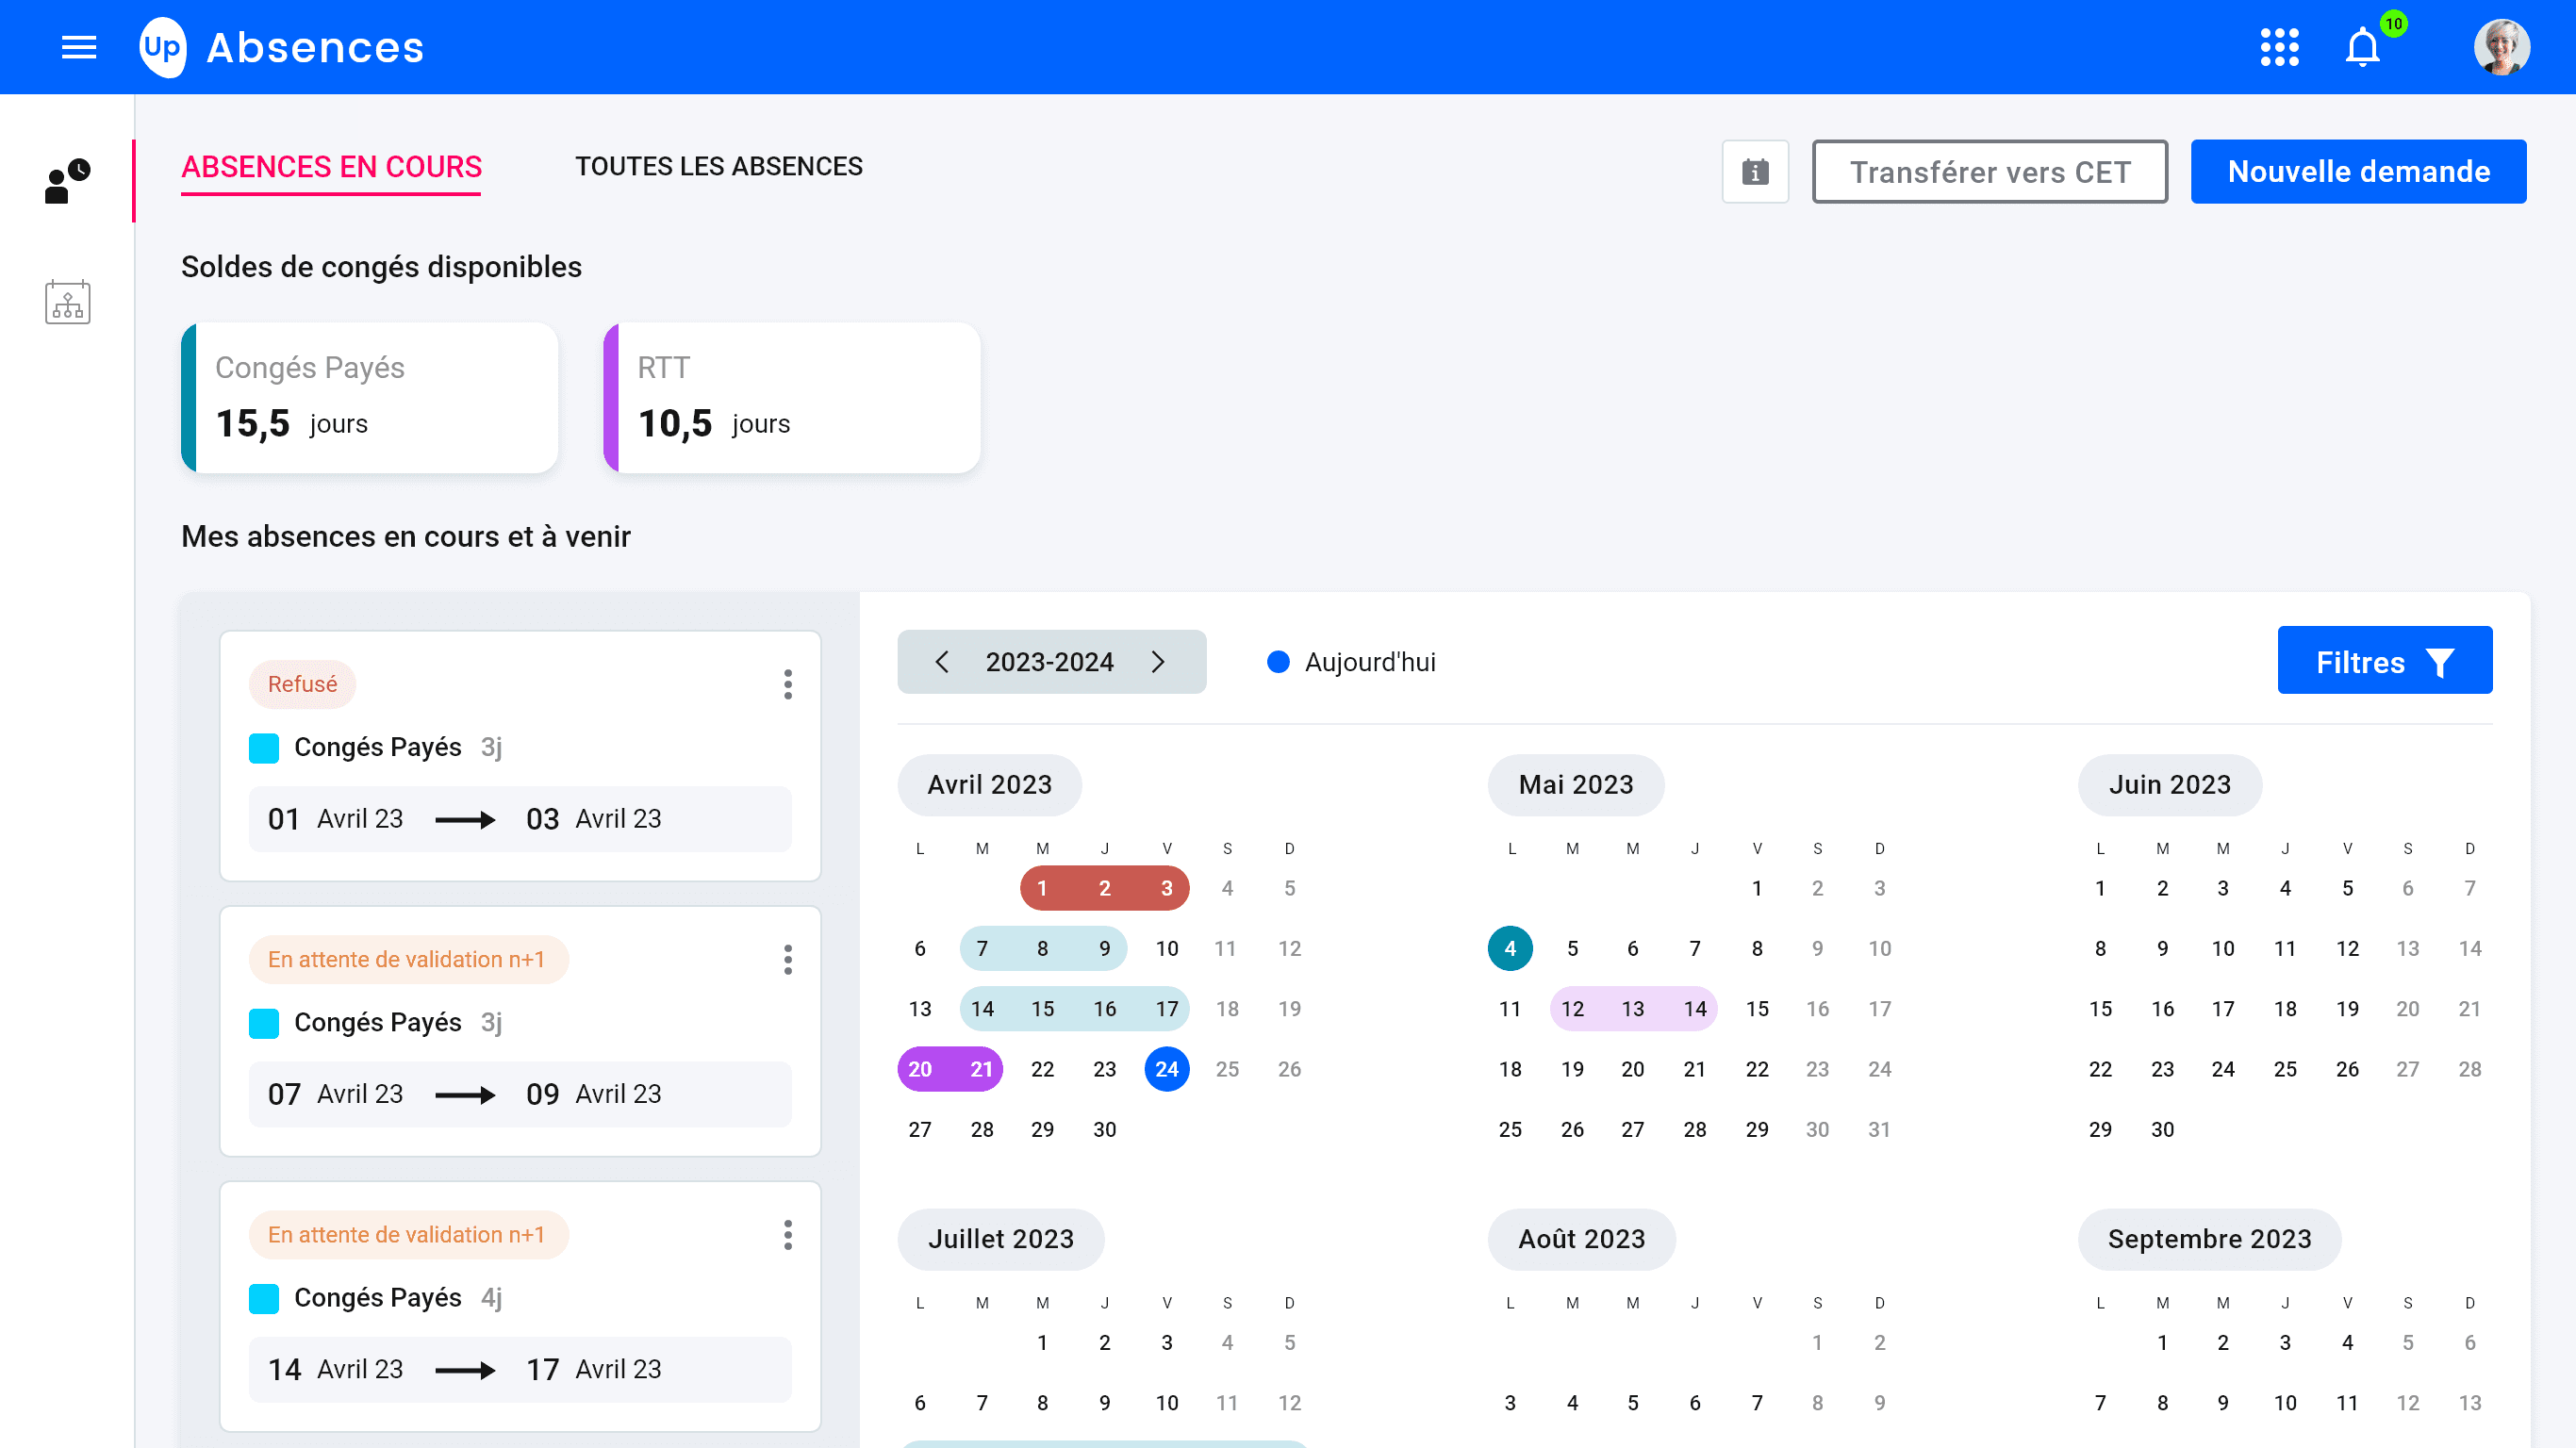Image resolution: width=2576 pixels, height=1448 pixels.
Task: Open options menu on 14 Avril request
Action: [788, 1234]
